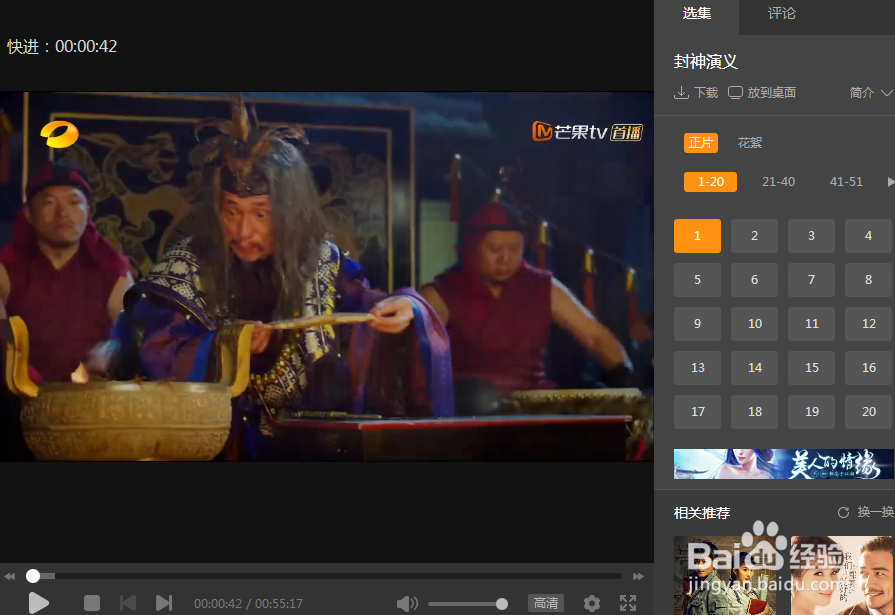Go to previous episode
The image size is (895, 615).
point(128,603)
